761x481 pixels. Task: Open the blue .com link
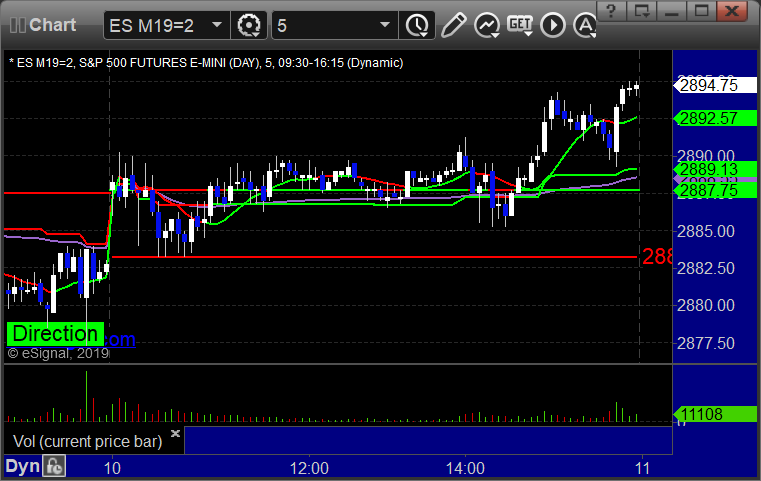pyautogui.click(x=120, y=339)
